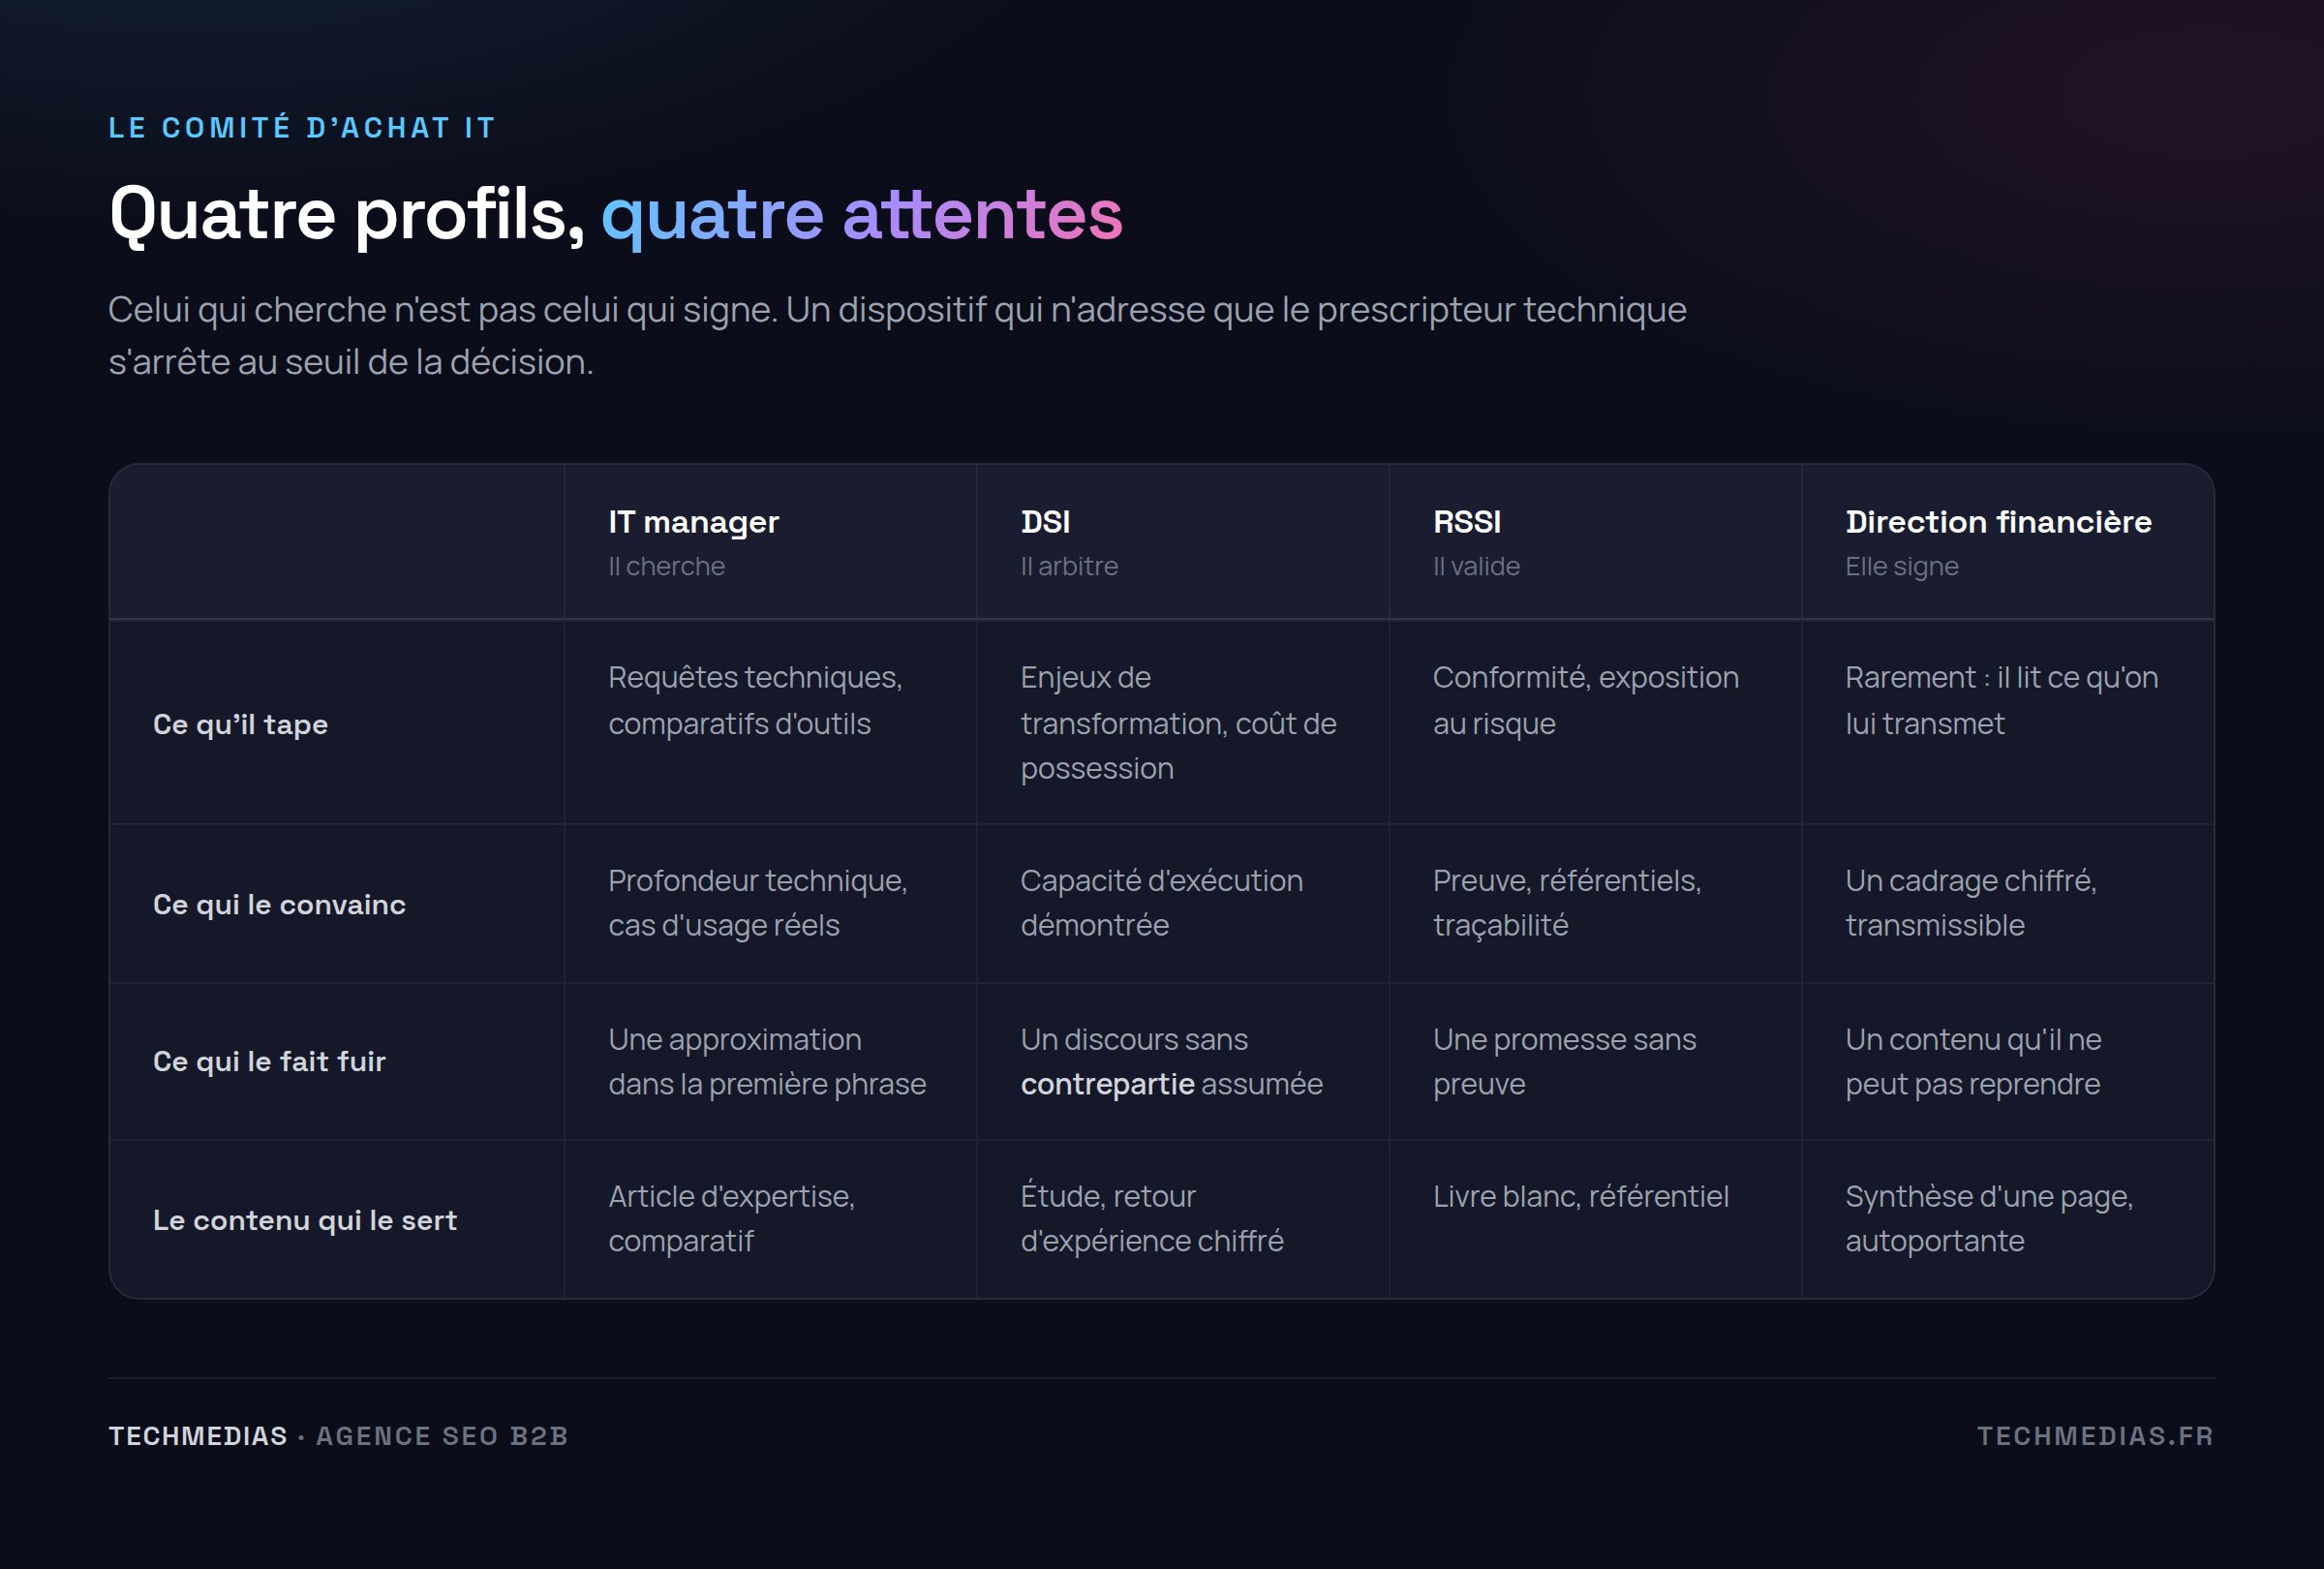Click the 'Il arbitre' subtitle
This screenshot has height=1569, width=2324.
[x=1069, y=566]
